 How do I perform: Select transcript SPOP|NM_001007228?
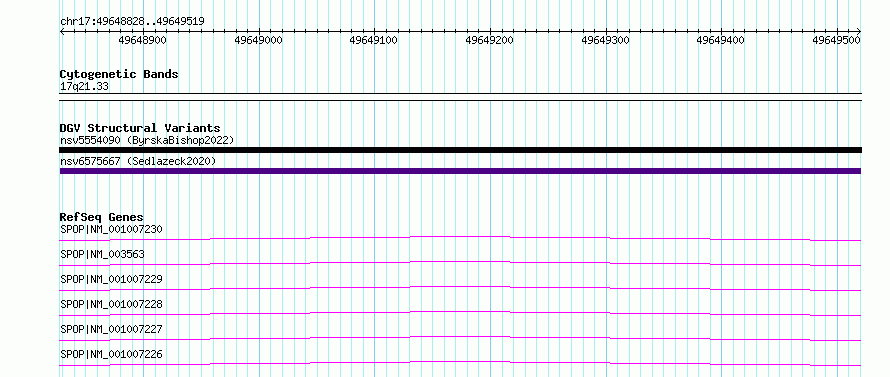(111, 304)
